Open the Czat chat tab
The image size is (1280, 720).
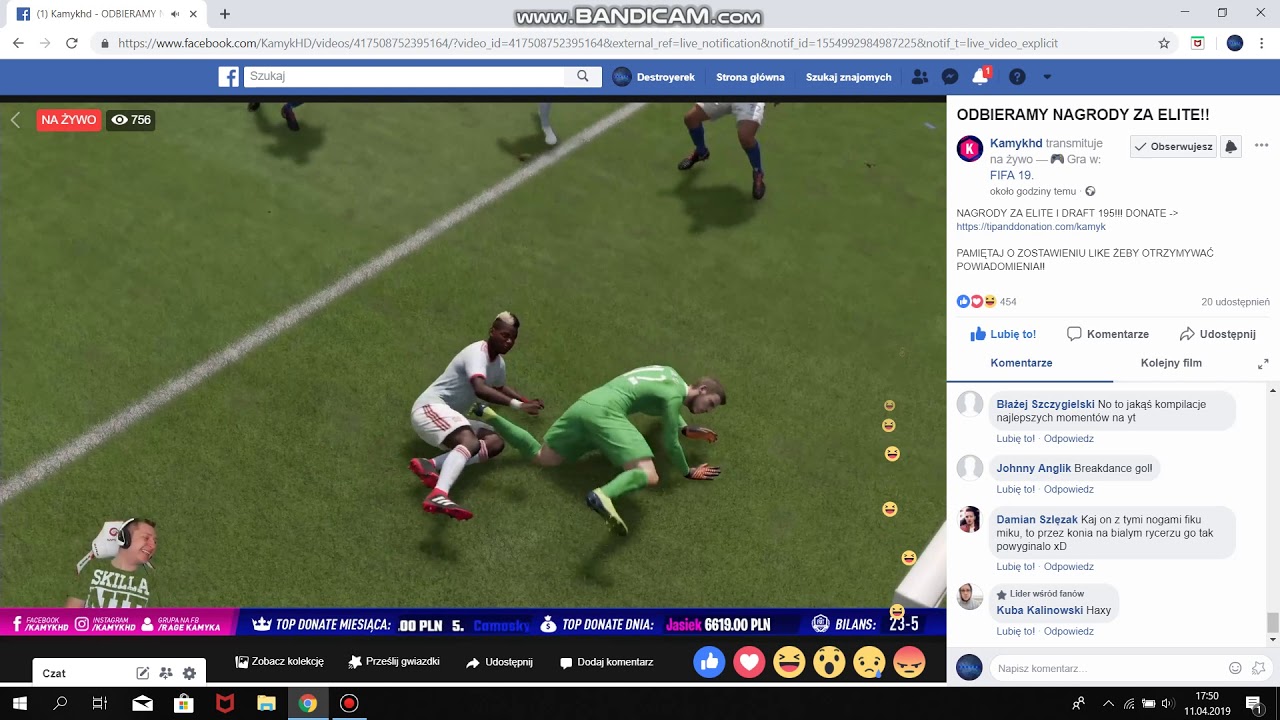[x=54, y=674]
